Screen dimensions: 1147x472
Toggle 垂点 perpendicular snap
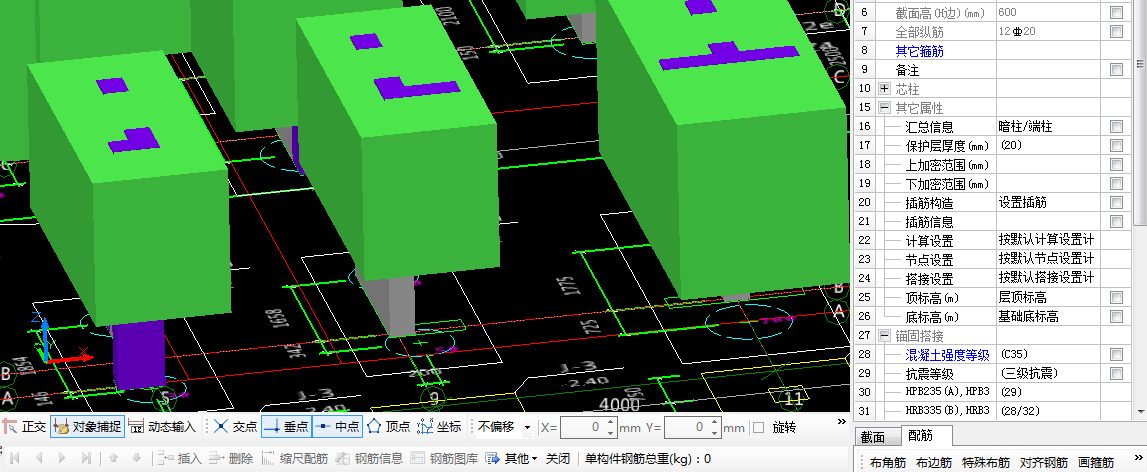coord(286,427)
